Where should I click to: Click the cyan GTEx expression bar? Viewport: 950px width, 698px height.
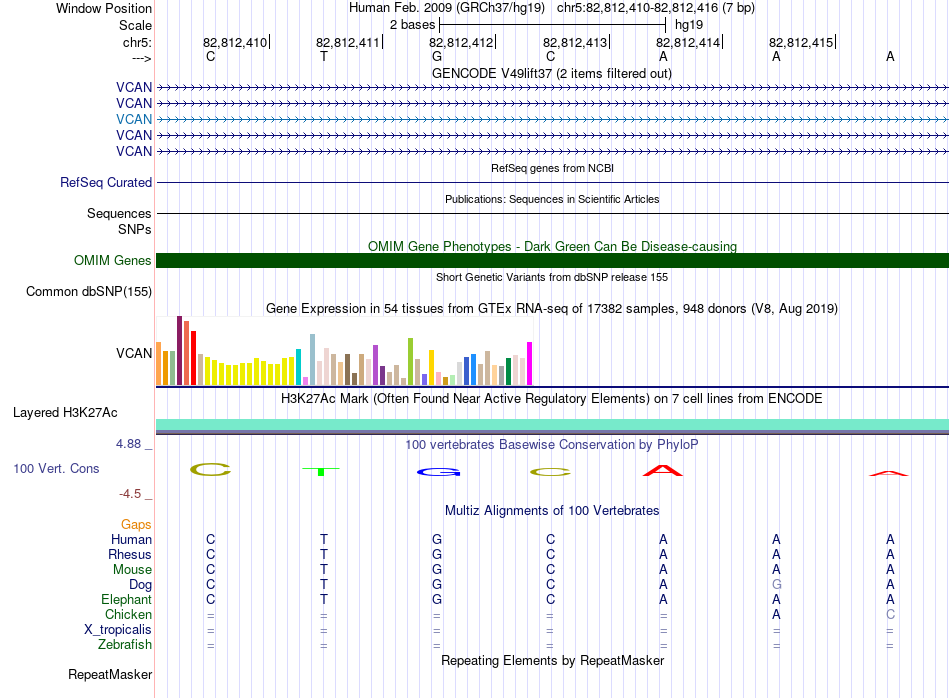pos(298,367)
